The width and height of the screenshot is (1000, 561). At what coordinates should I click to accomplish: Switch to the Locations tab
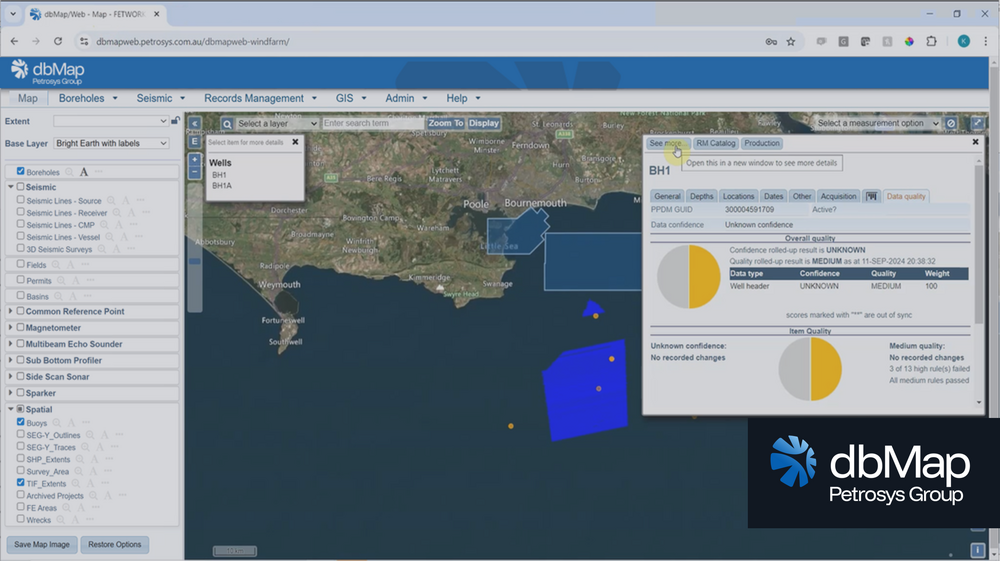(739, 196)
